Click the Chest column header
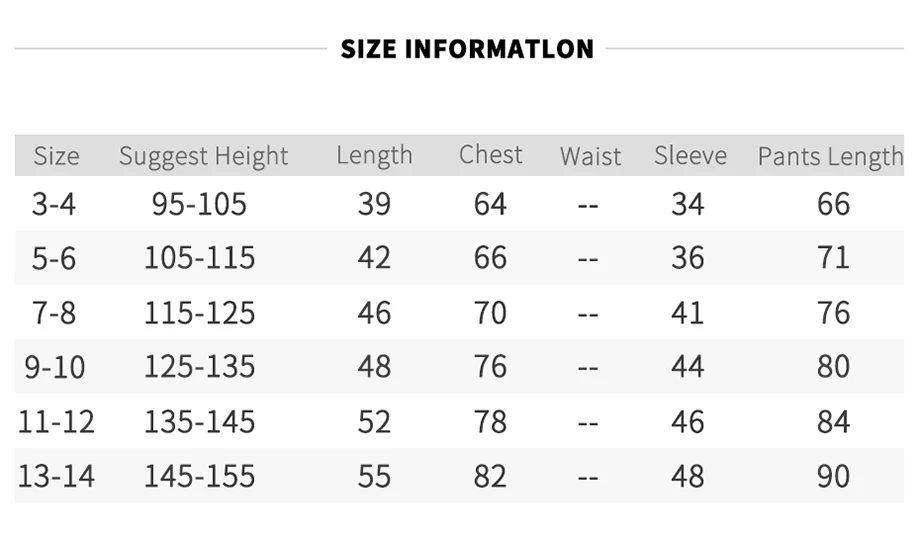Image resolution: width=920 pixels, height=547 pixels. tap(491, 155)
